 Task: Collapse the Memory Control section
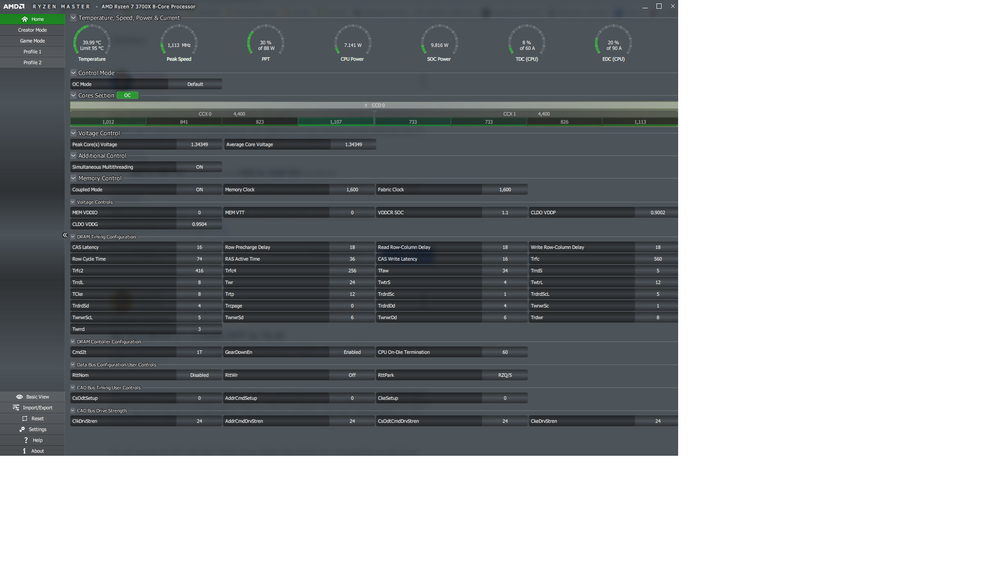tap(73, 178)
